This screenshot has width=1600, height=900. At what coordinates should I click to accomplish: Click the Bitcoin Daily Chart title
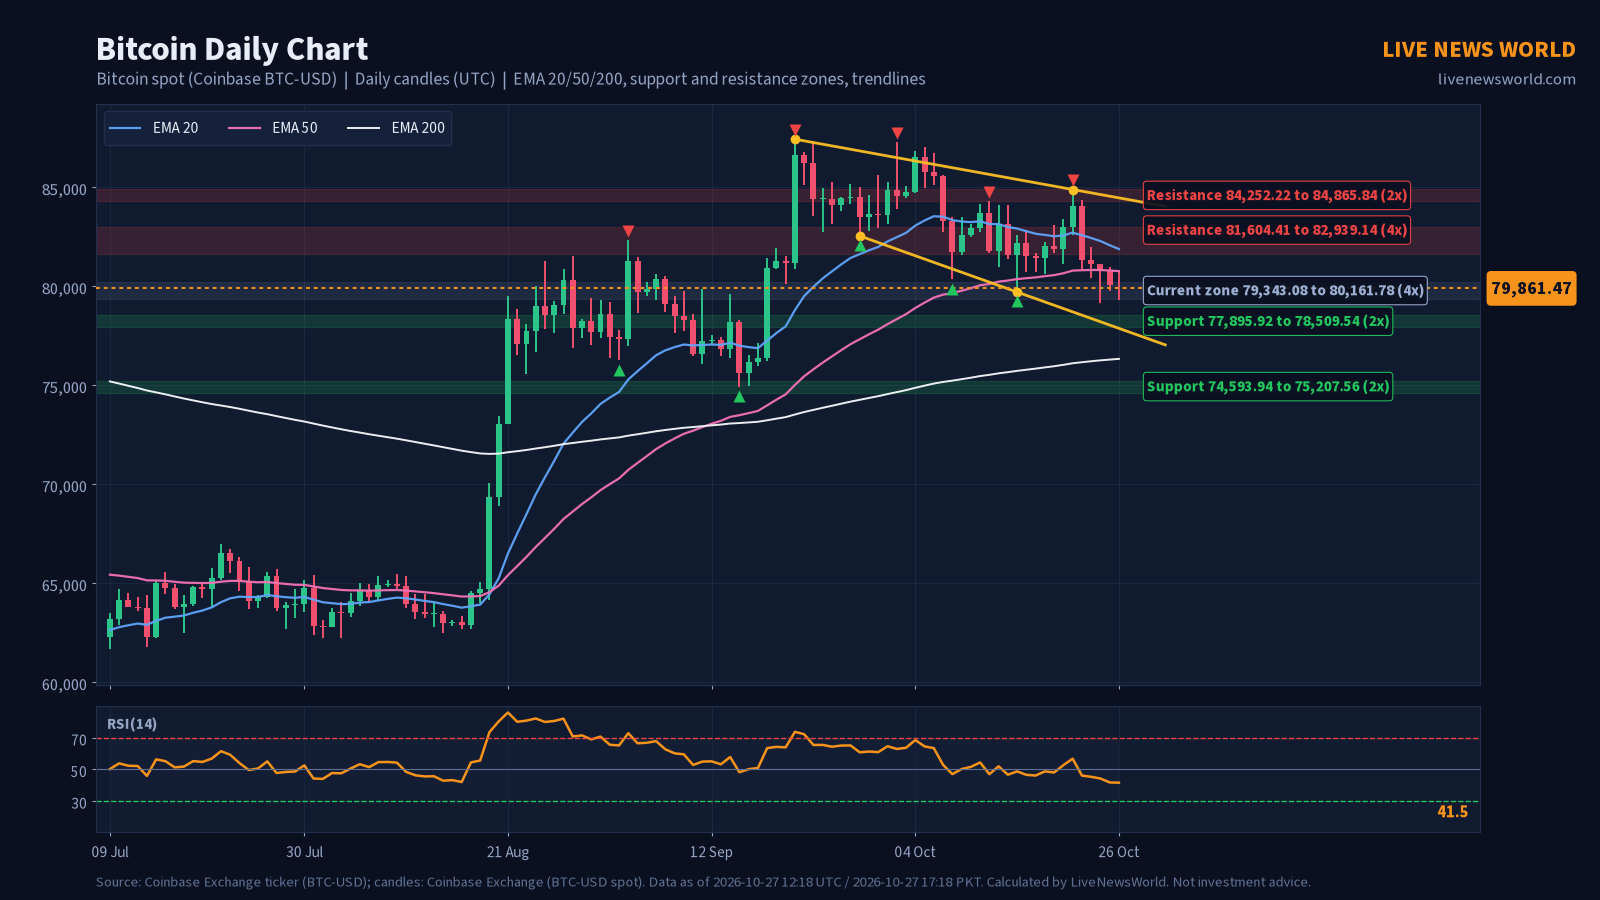tap(232, 49)
